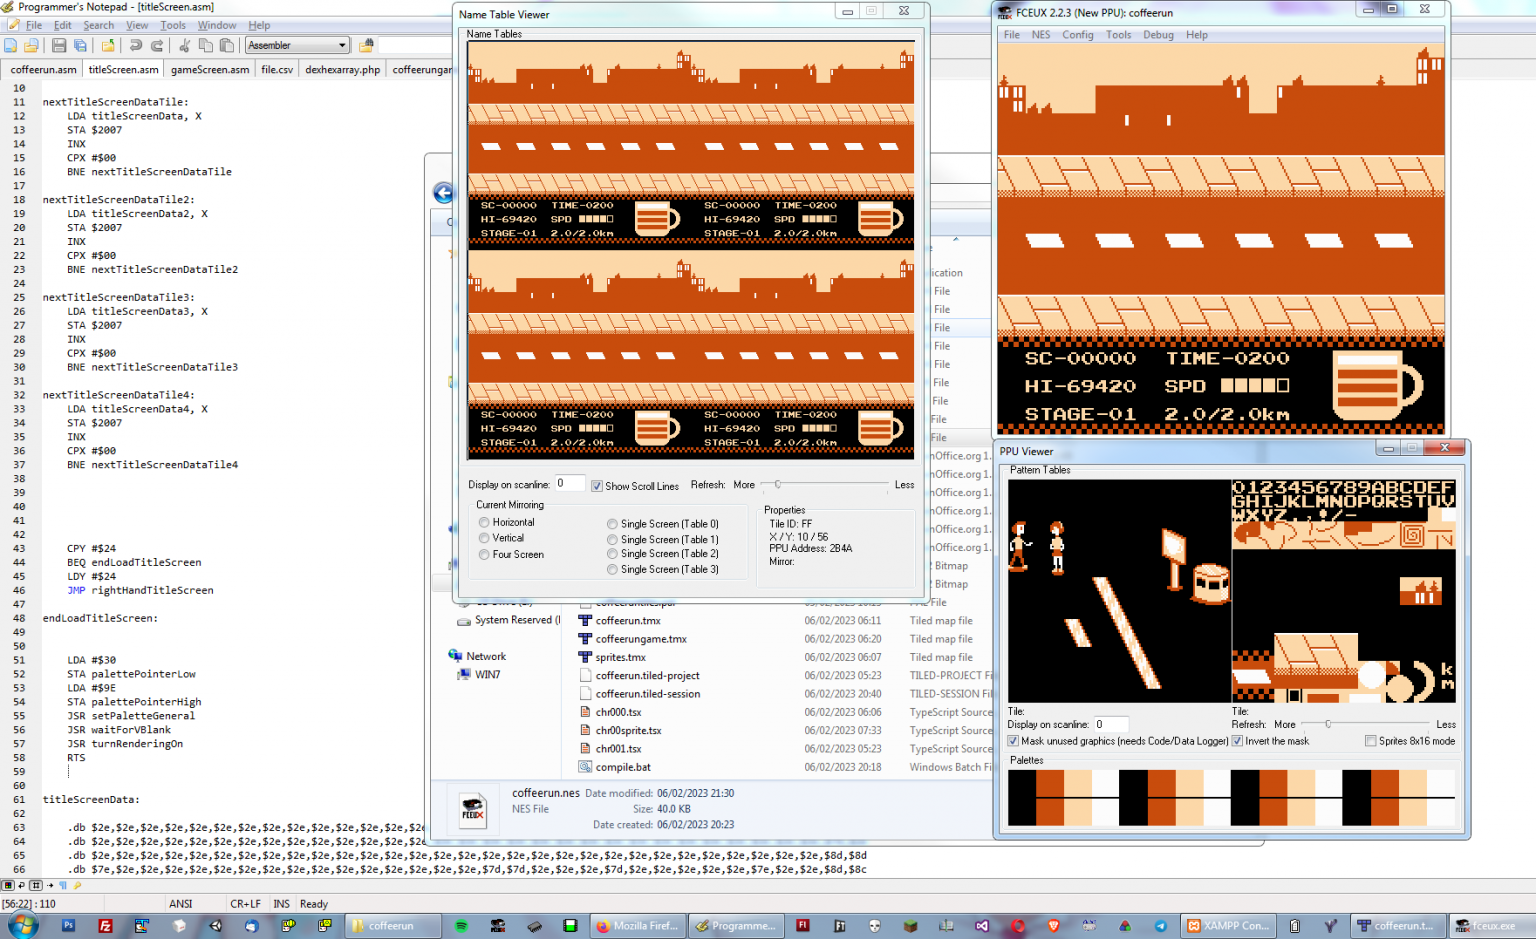This screenshot has width=1536, height=939.
Task: Click the Cut icon in the toolbar
Action: tap(184, 45)
